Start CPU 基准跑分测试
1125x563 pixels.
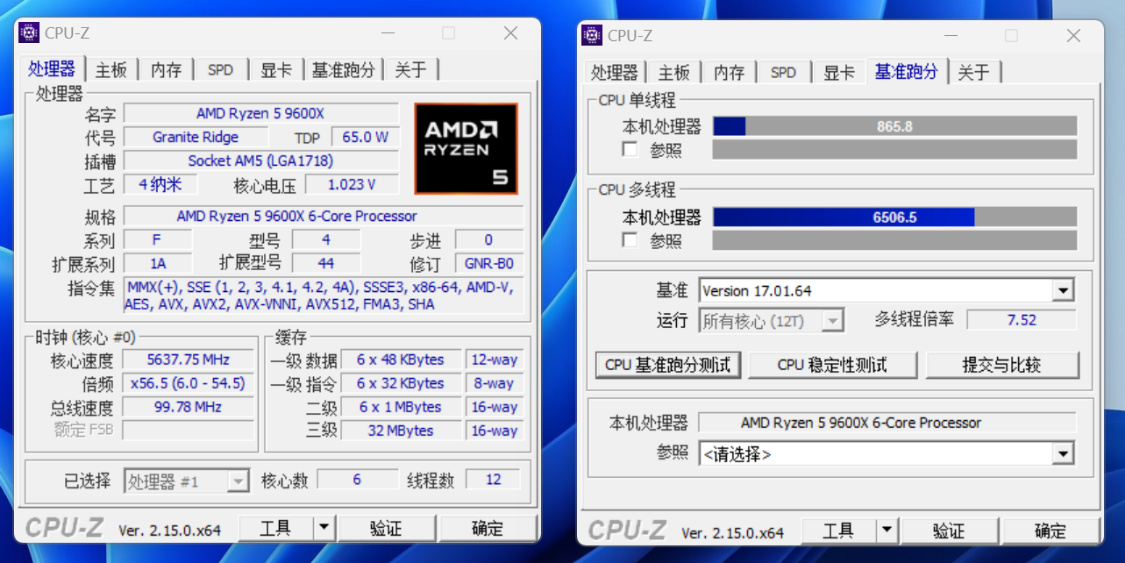[x=668, y=364]
